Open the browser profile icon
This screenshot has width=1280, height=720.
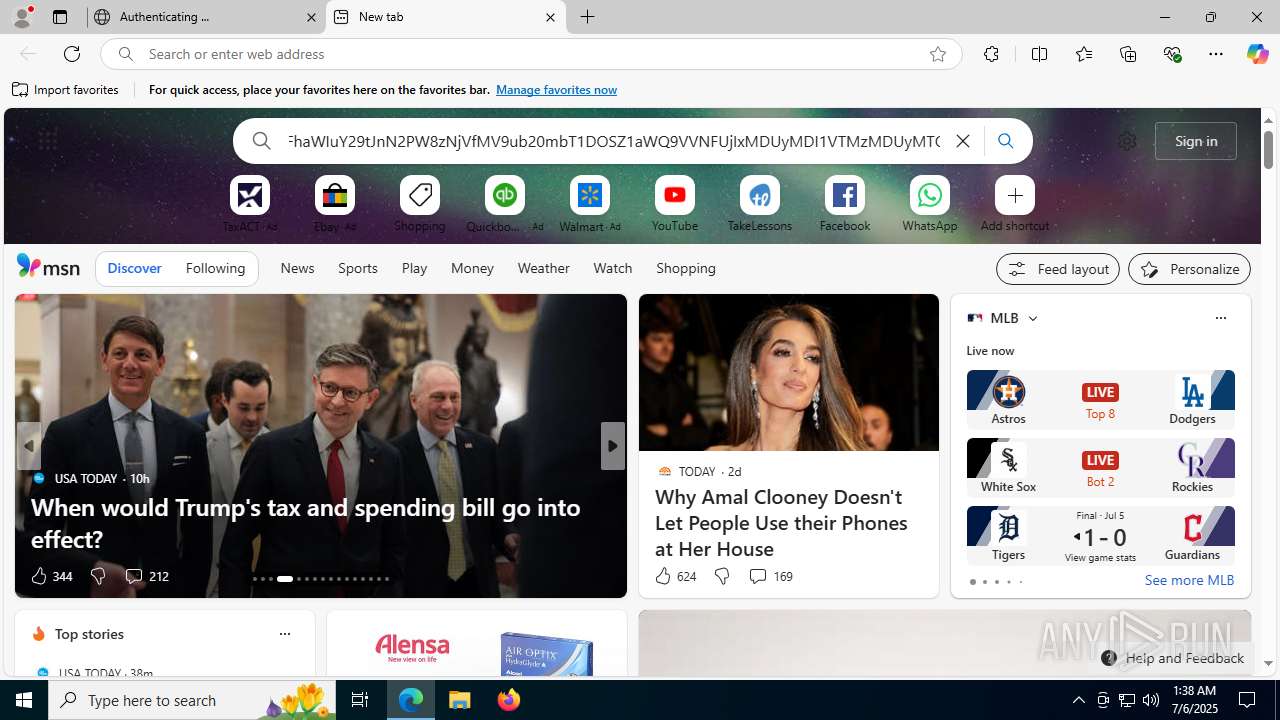click(x=21, y=17)
